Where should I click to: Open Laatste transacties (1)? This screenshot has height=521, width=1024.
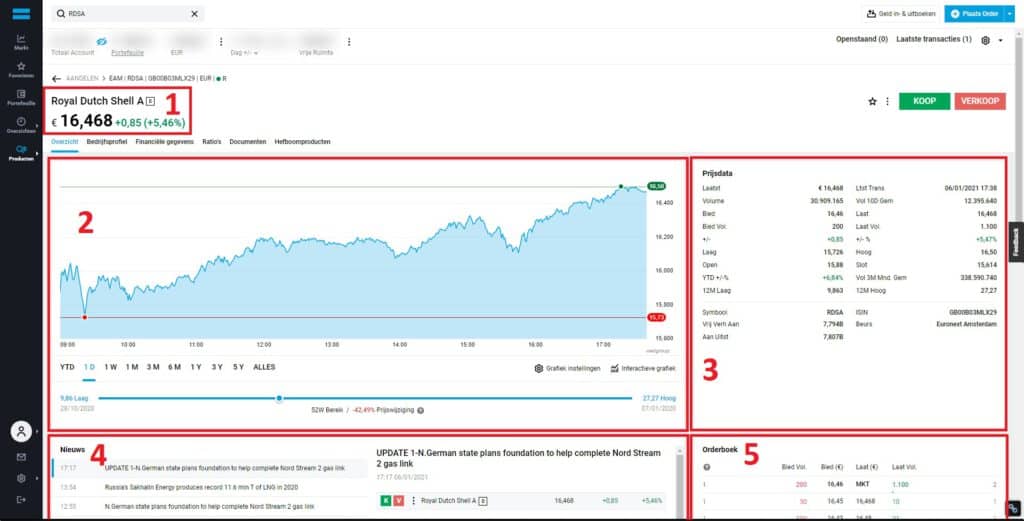point(934,39)
